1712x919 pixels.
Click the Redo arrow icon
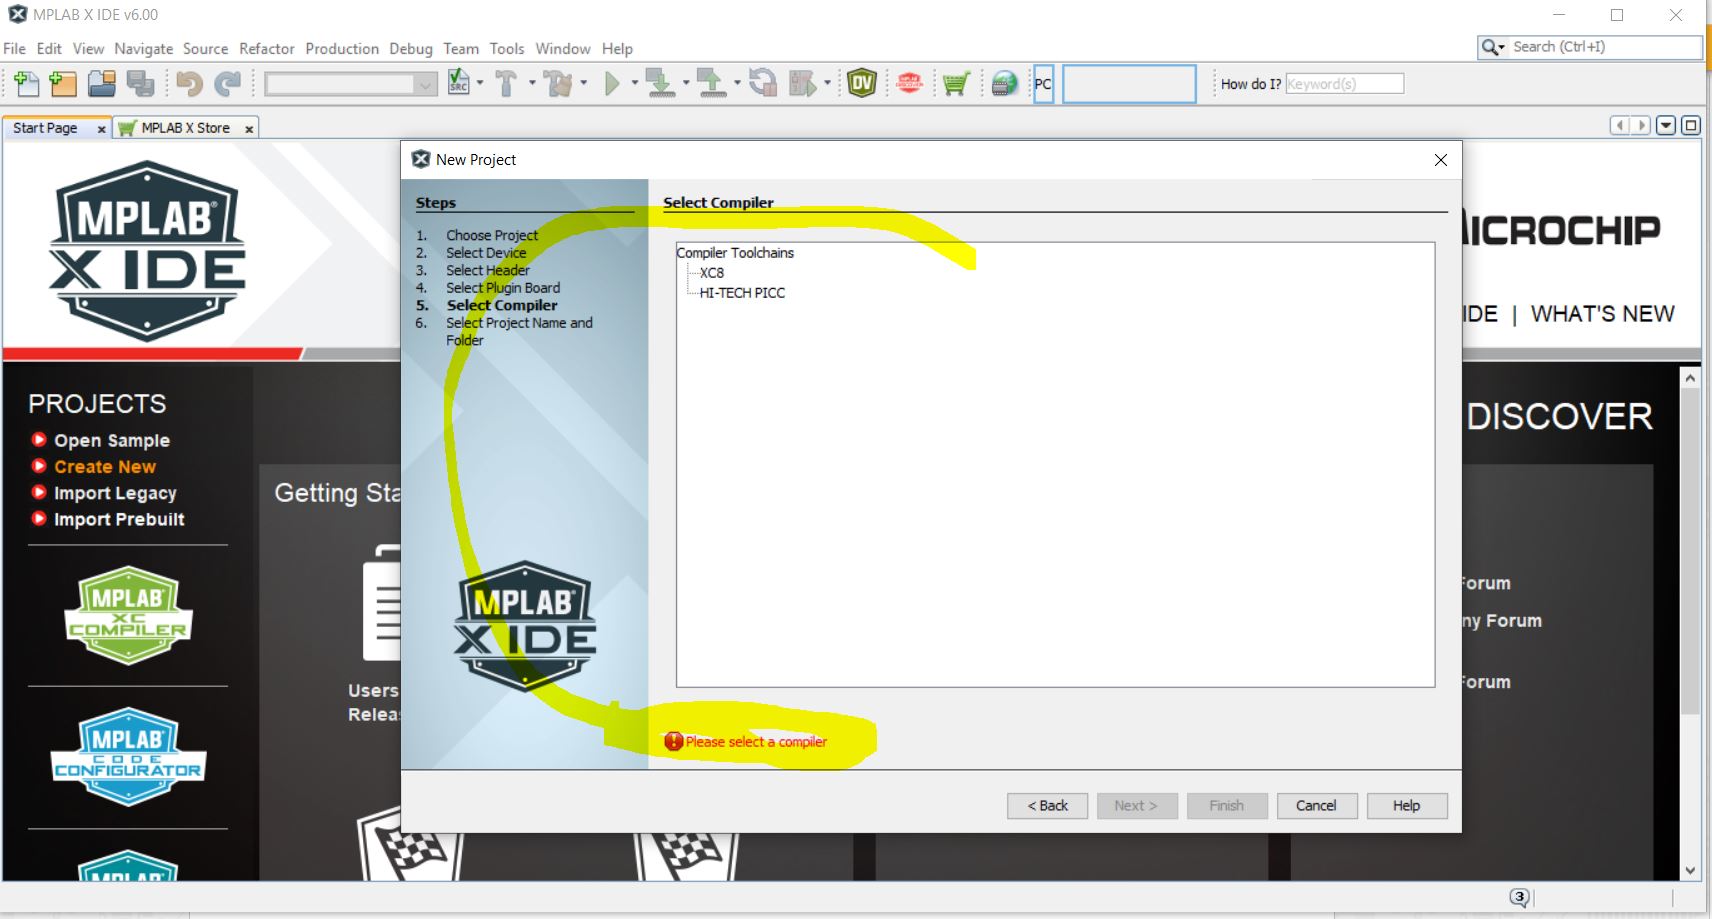coord(228,84)
